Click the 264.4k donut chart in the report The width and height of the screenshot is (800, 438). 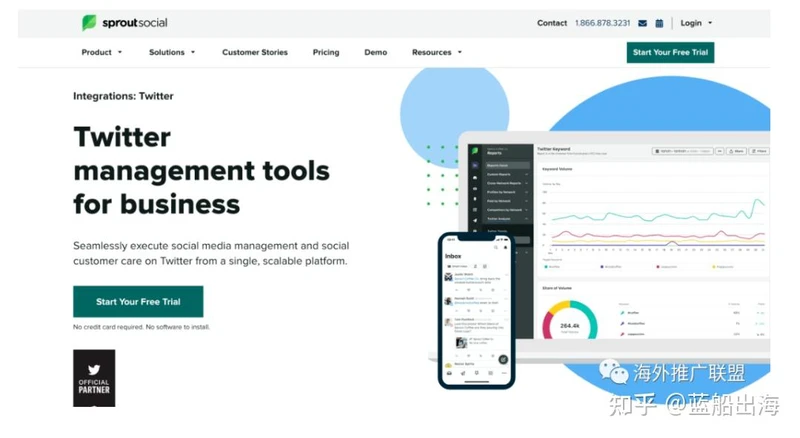coord(569,322)
